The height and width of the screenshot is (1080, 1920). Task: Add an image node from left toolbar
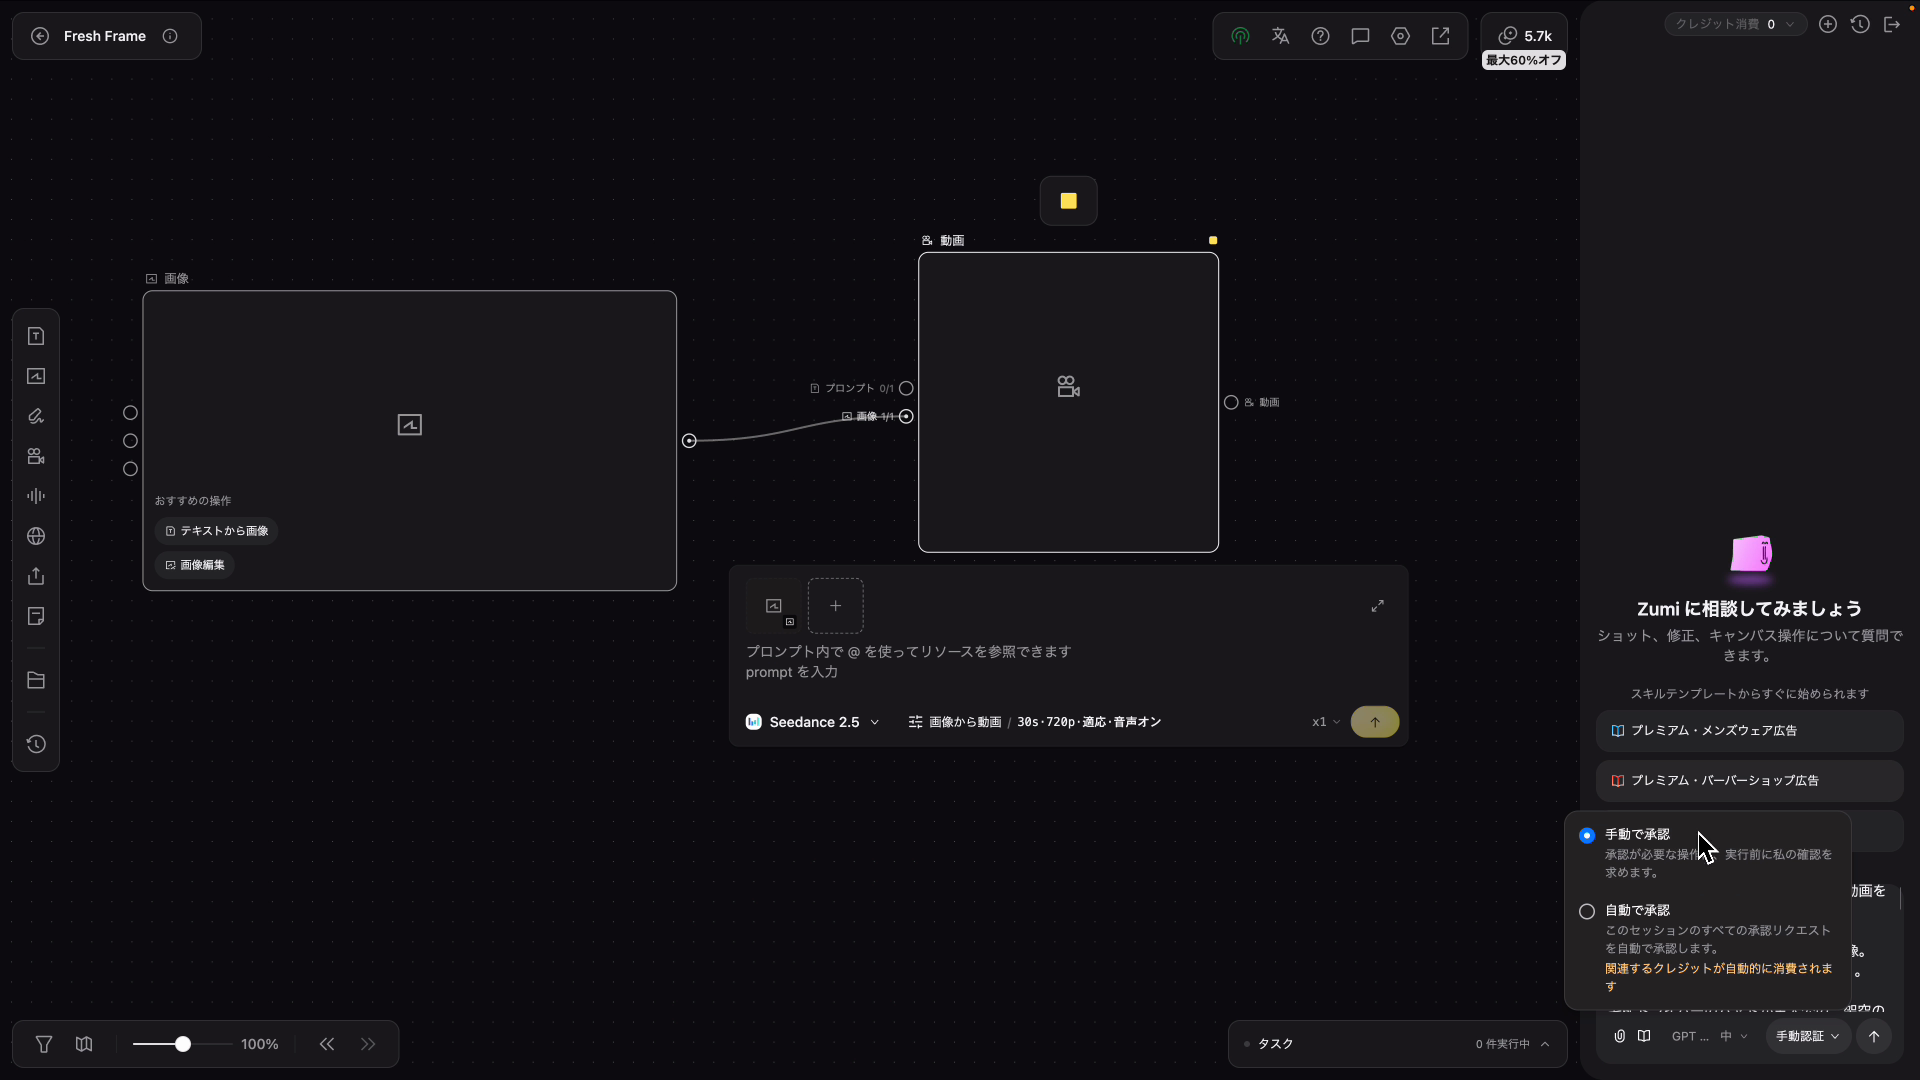click(36, 376)
